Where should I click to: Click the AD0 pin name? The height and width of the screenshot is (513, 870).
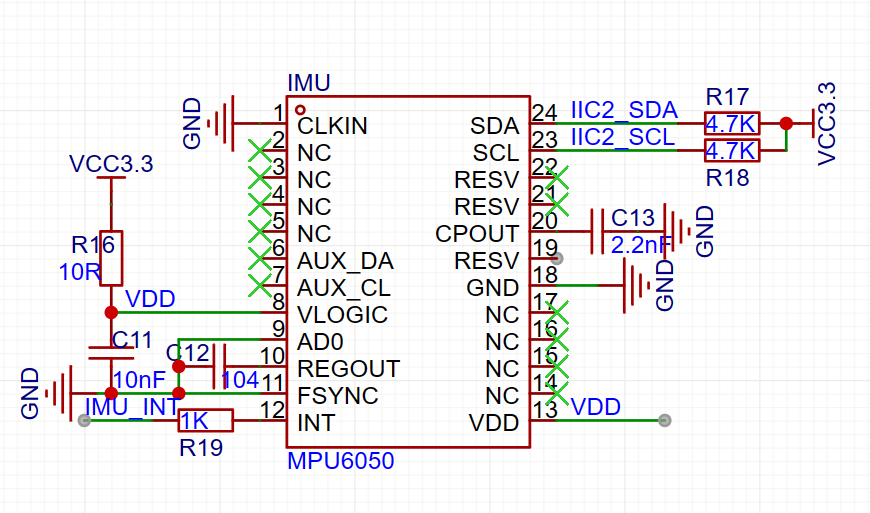[x=321, y=342]
